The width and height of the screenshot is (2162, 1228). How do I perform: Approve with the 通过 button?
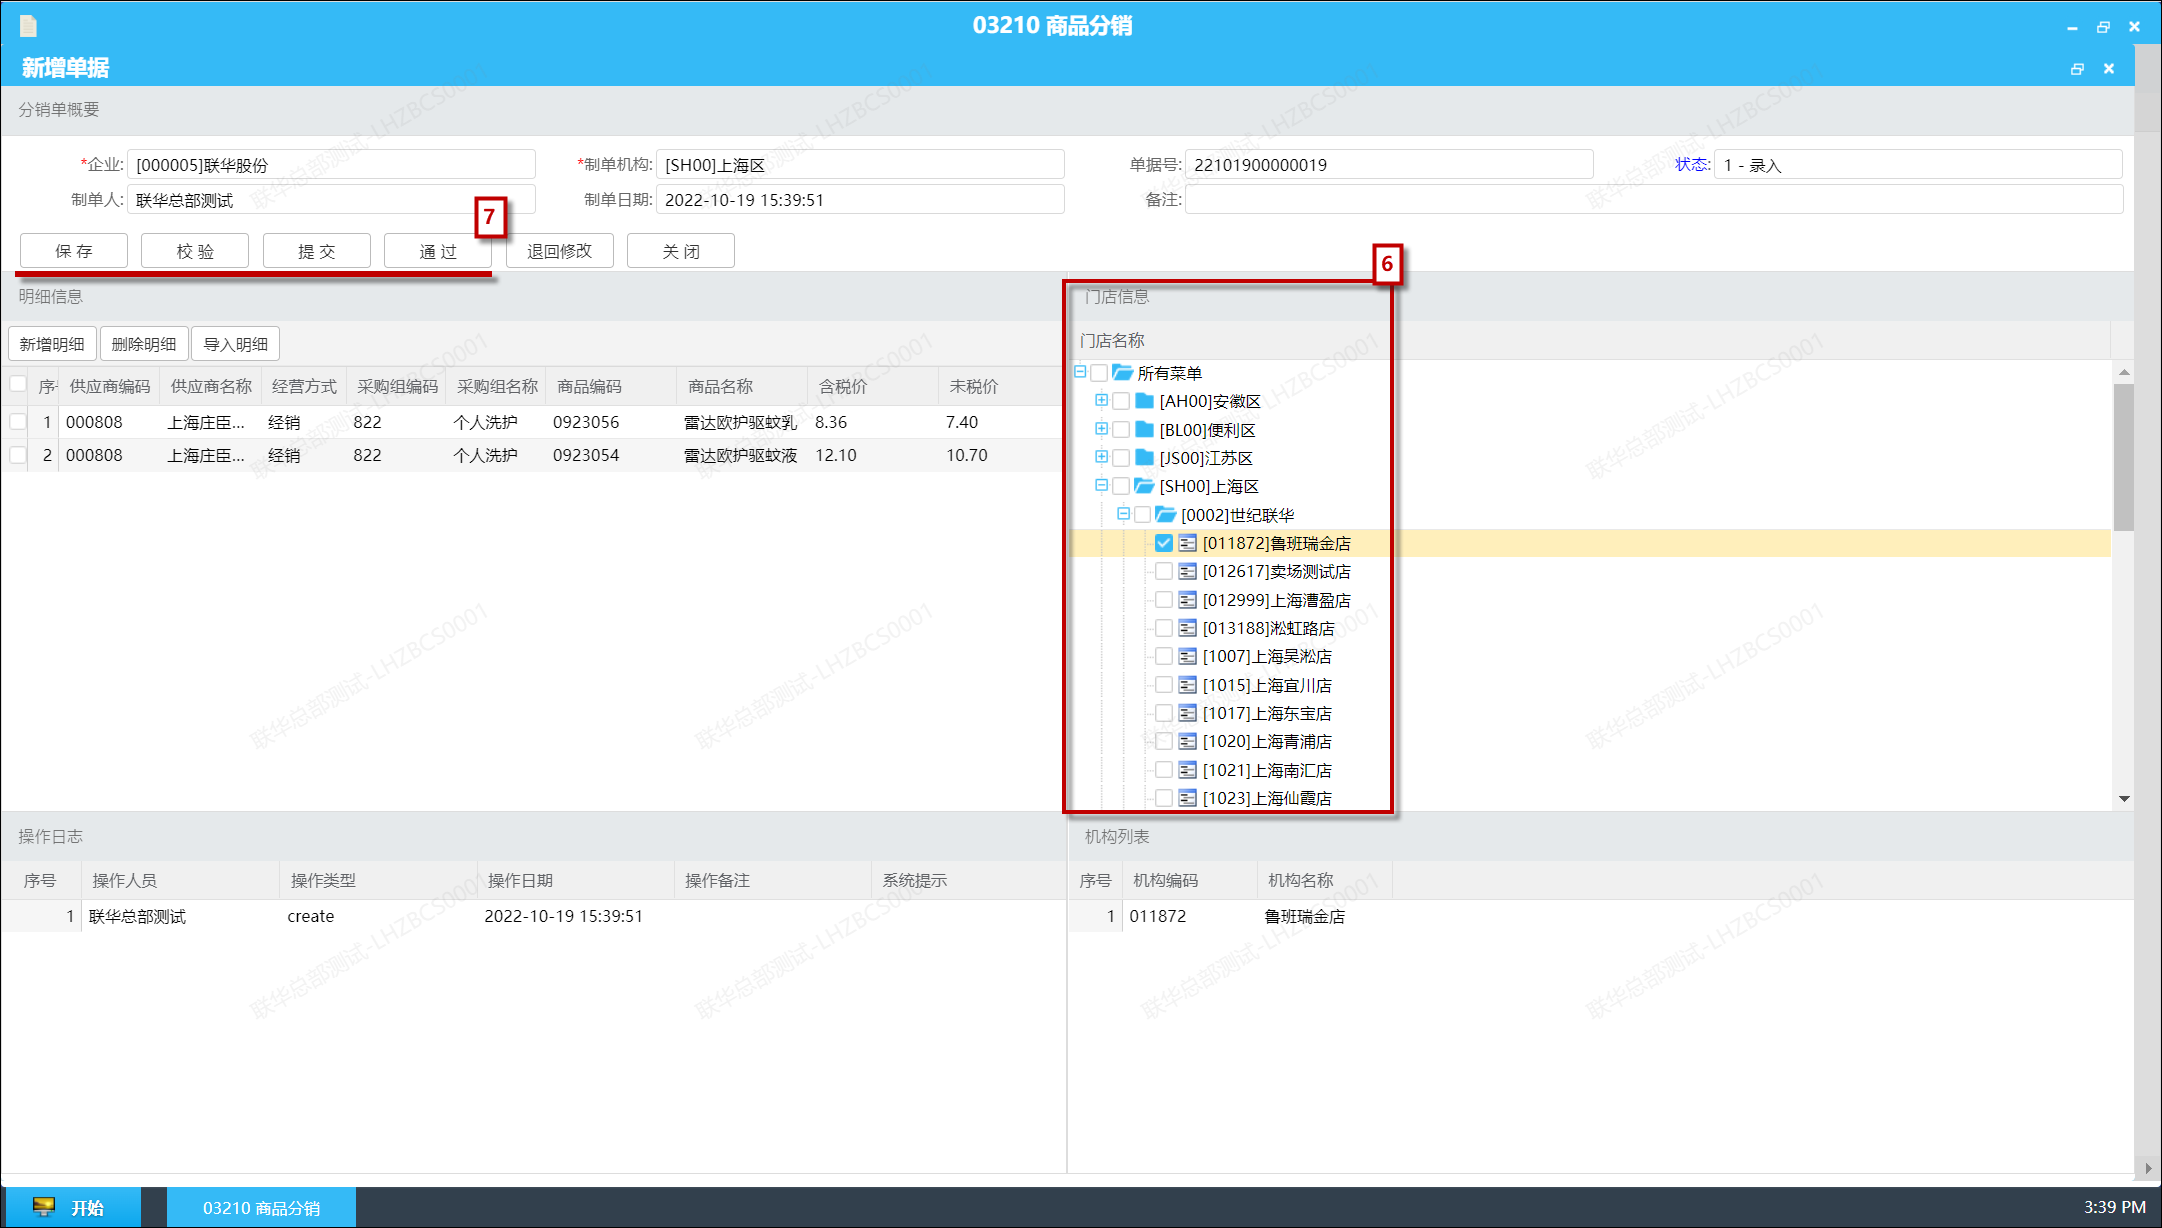click(x=438, y=251)
